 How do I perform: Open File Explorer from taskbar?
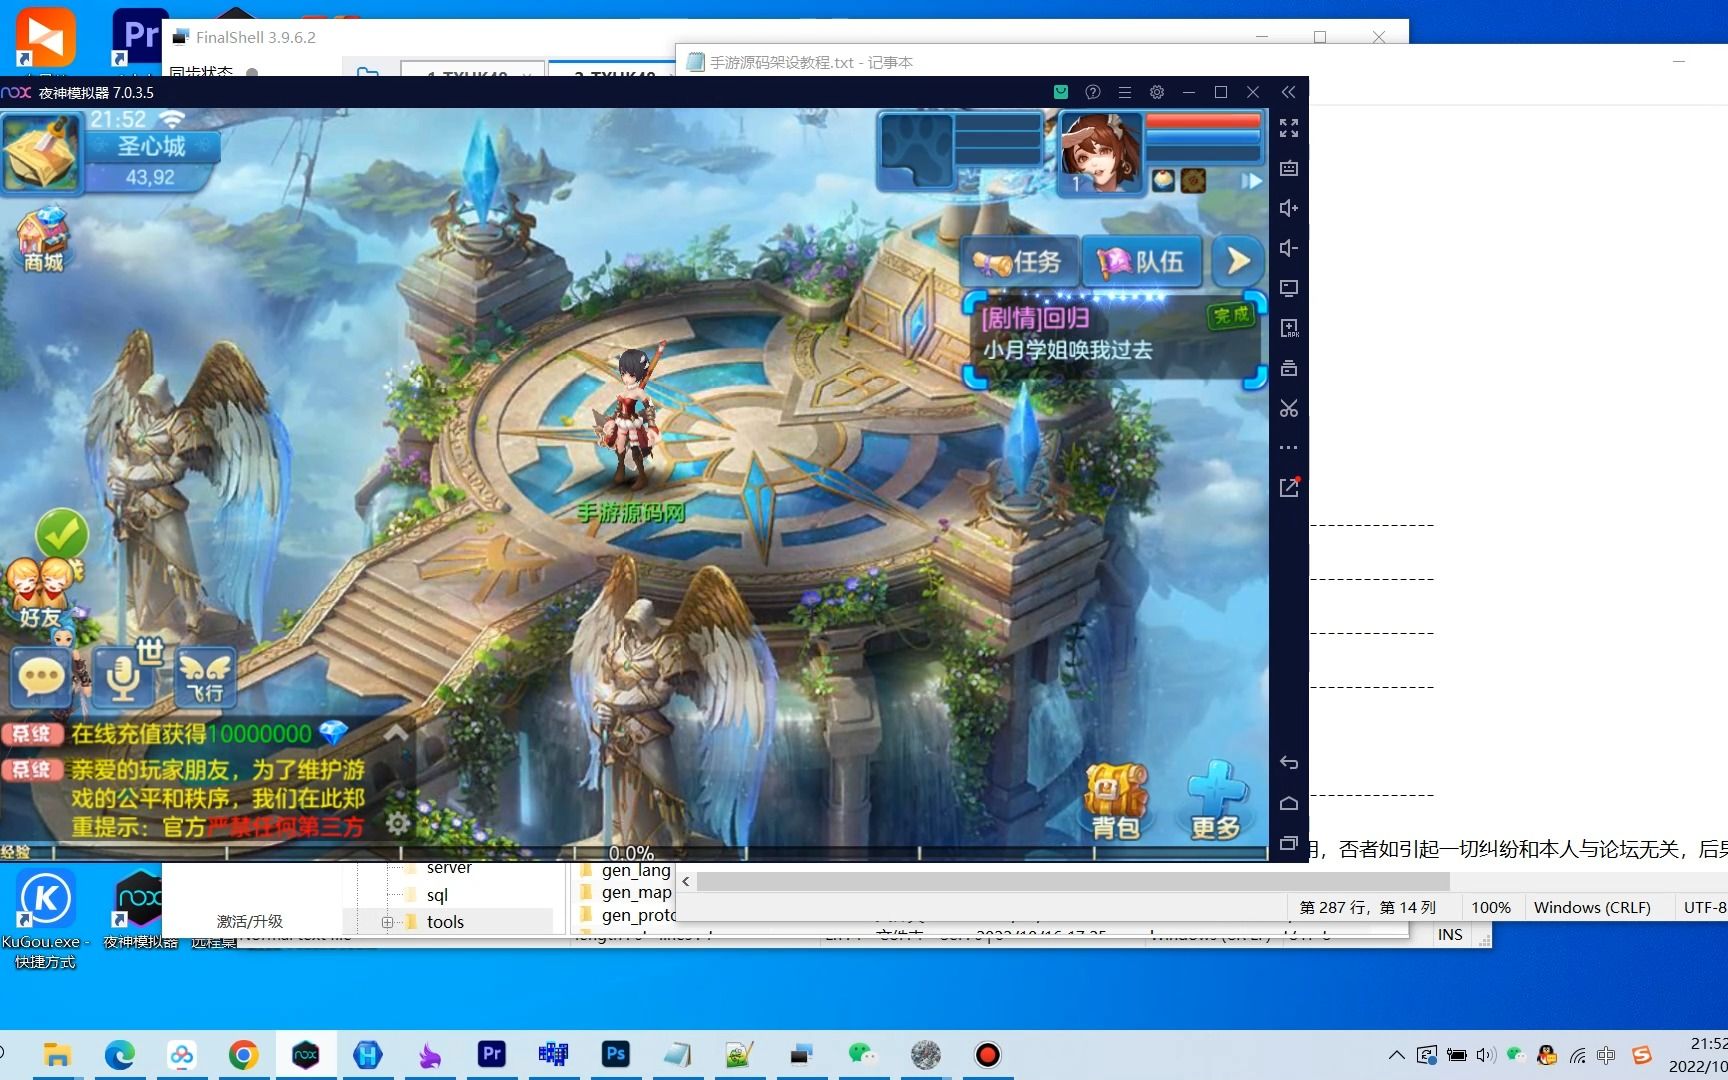(57, 1055)
